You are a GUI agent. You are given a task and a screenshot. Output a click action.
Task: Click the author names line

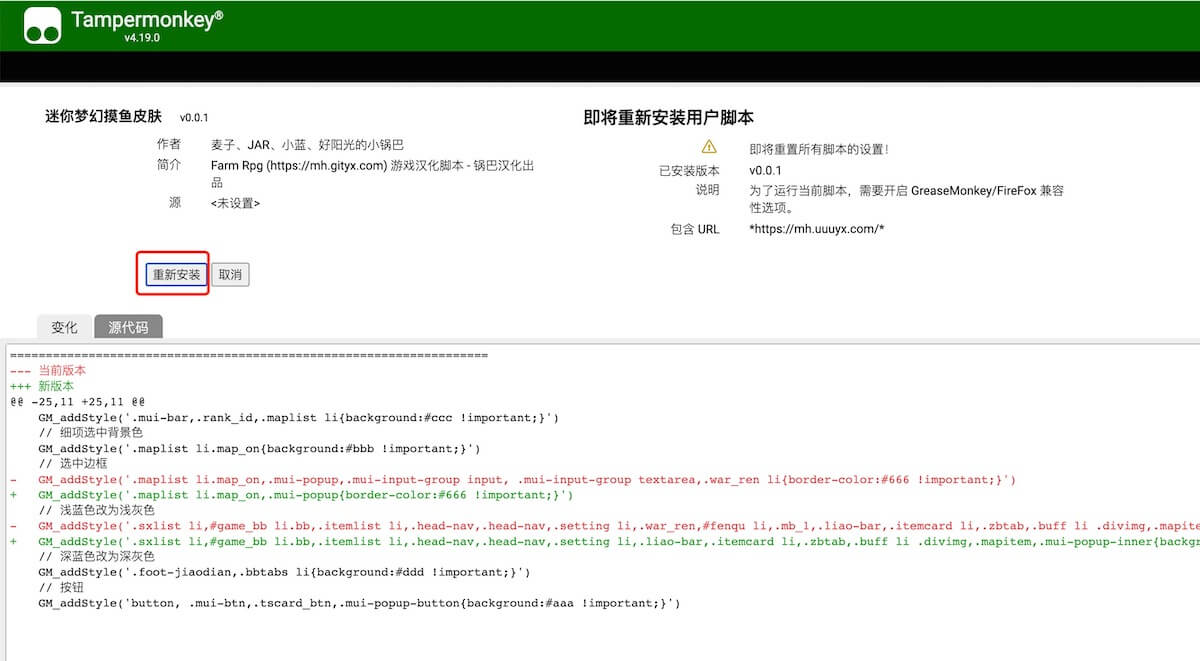307,145
